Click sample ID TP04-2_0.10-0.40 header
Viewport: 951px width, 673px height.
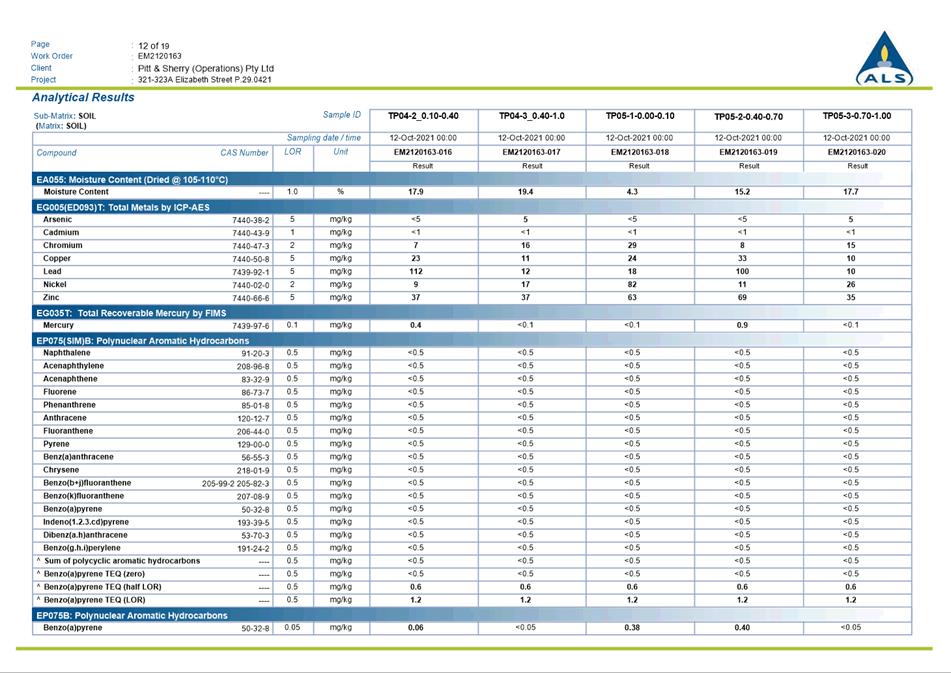point(423,116)
